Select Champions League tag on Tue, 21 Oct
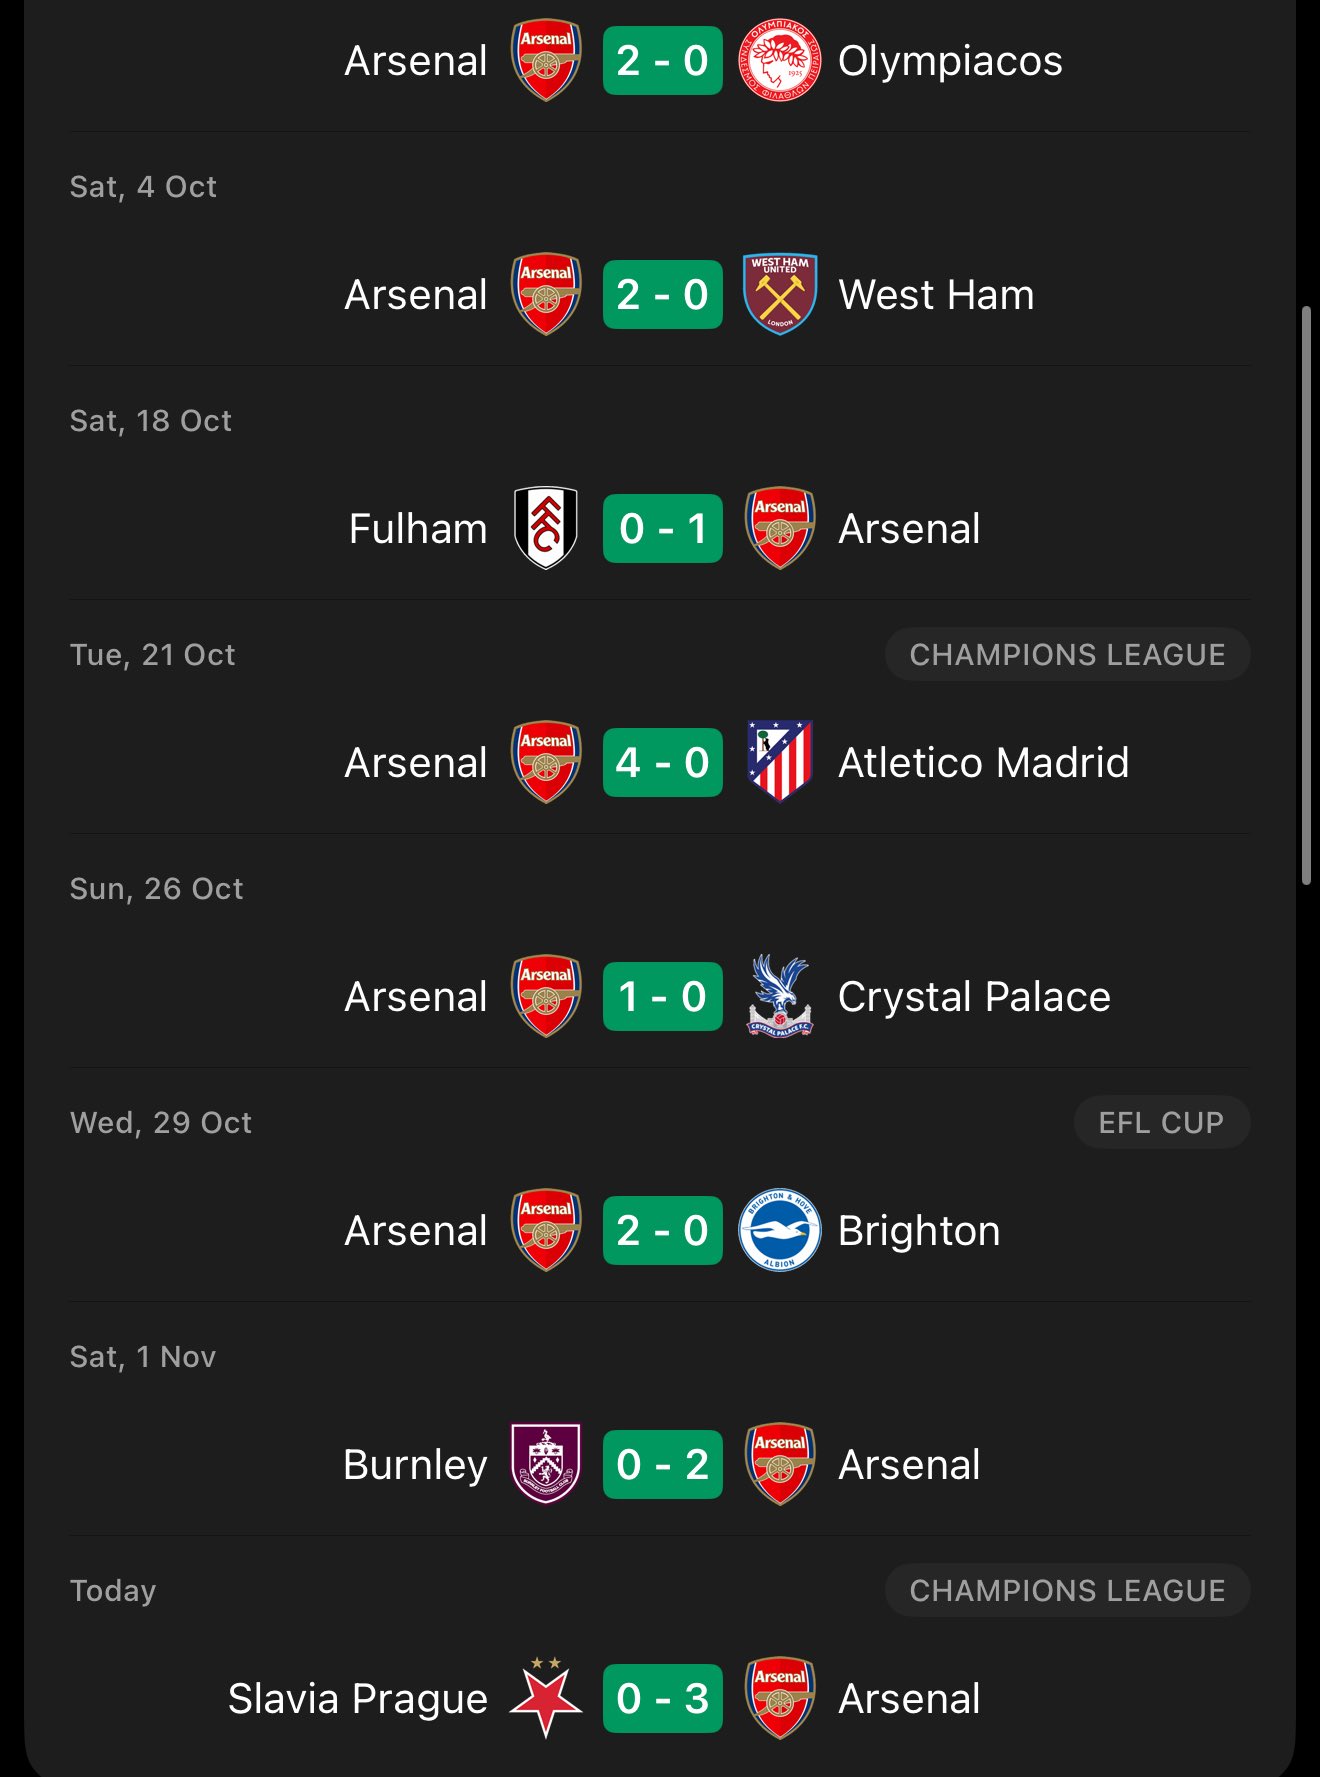Viewport: 1320px width, 1777px height. point(1067,655)
